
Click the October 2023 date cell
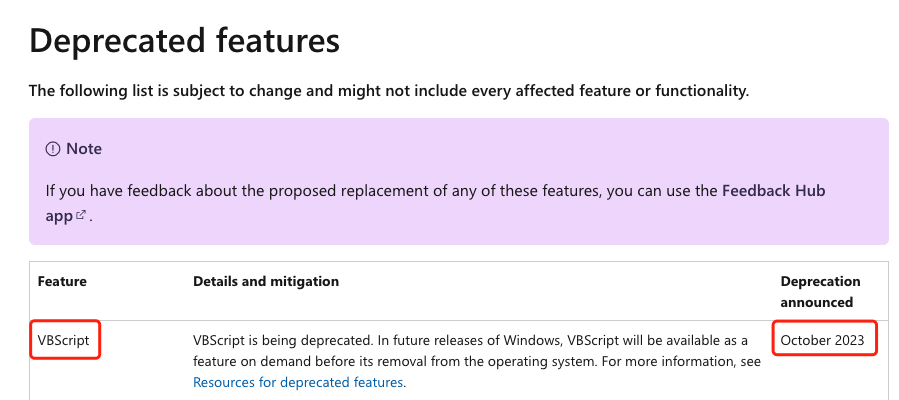[822, 340]
